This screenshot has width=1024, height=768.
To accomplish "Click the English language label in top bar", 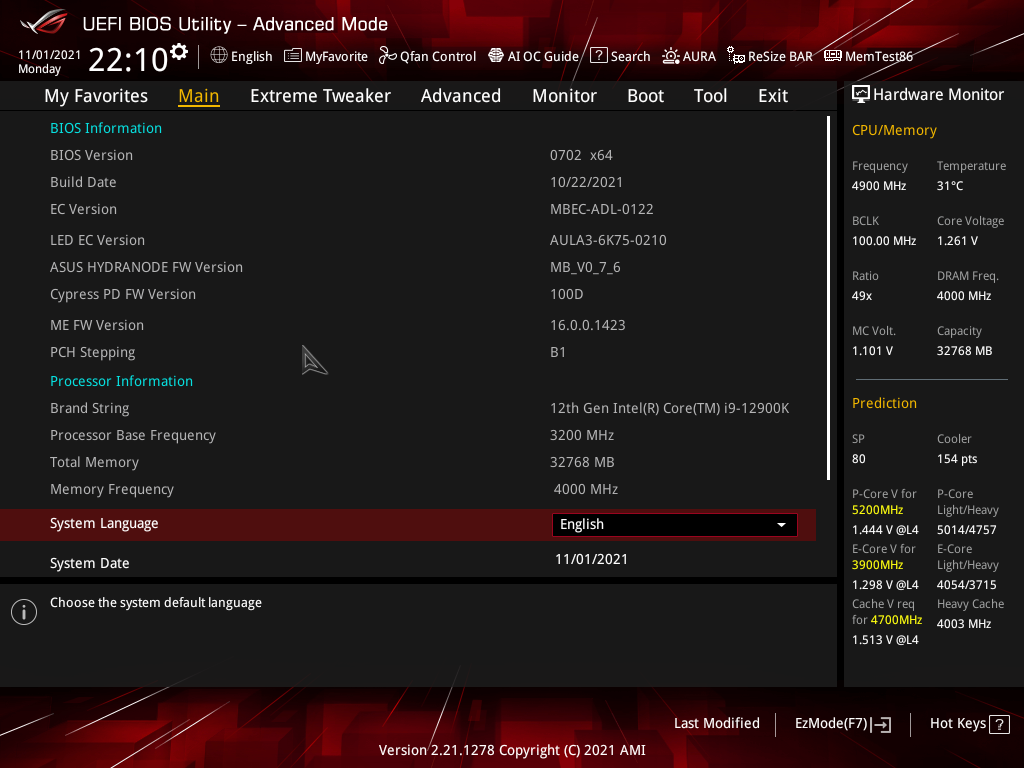I will pyautogui.click(x=251, y=57).
